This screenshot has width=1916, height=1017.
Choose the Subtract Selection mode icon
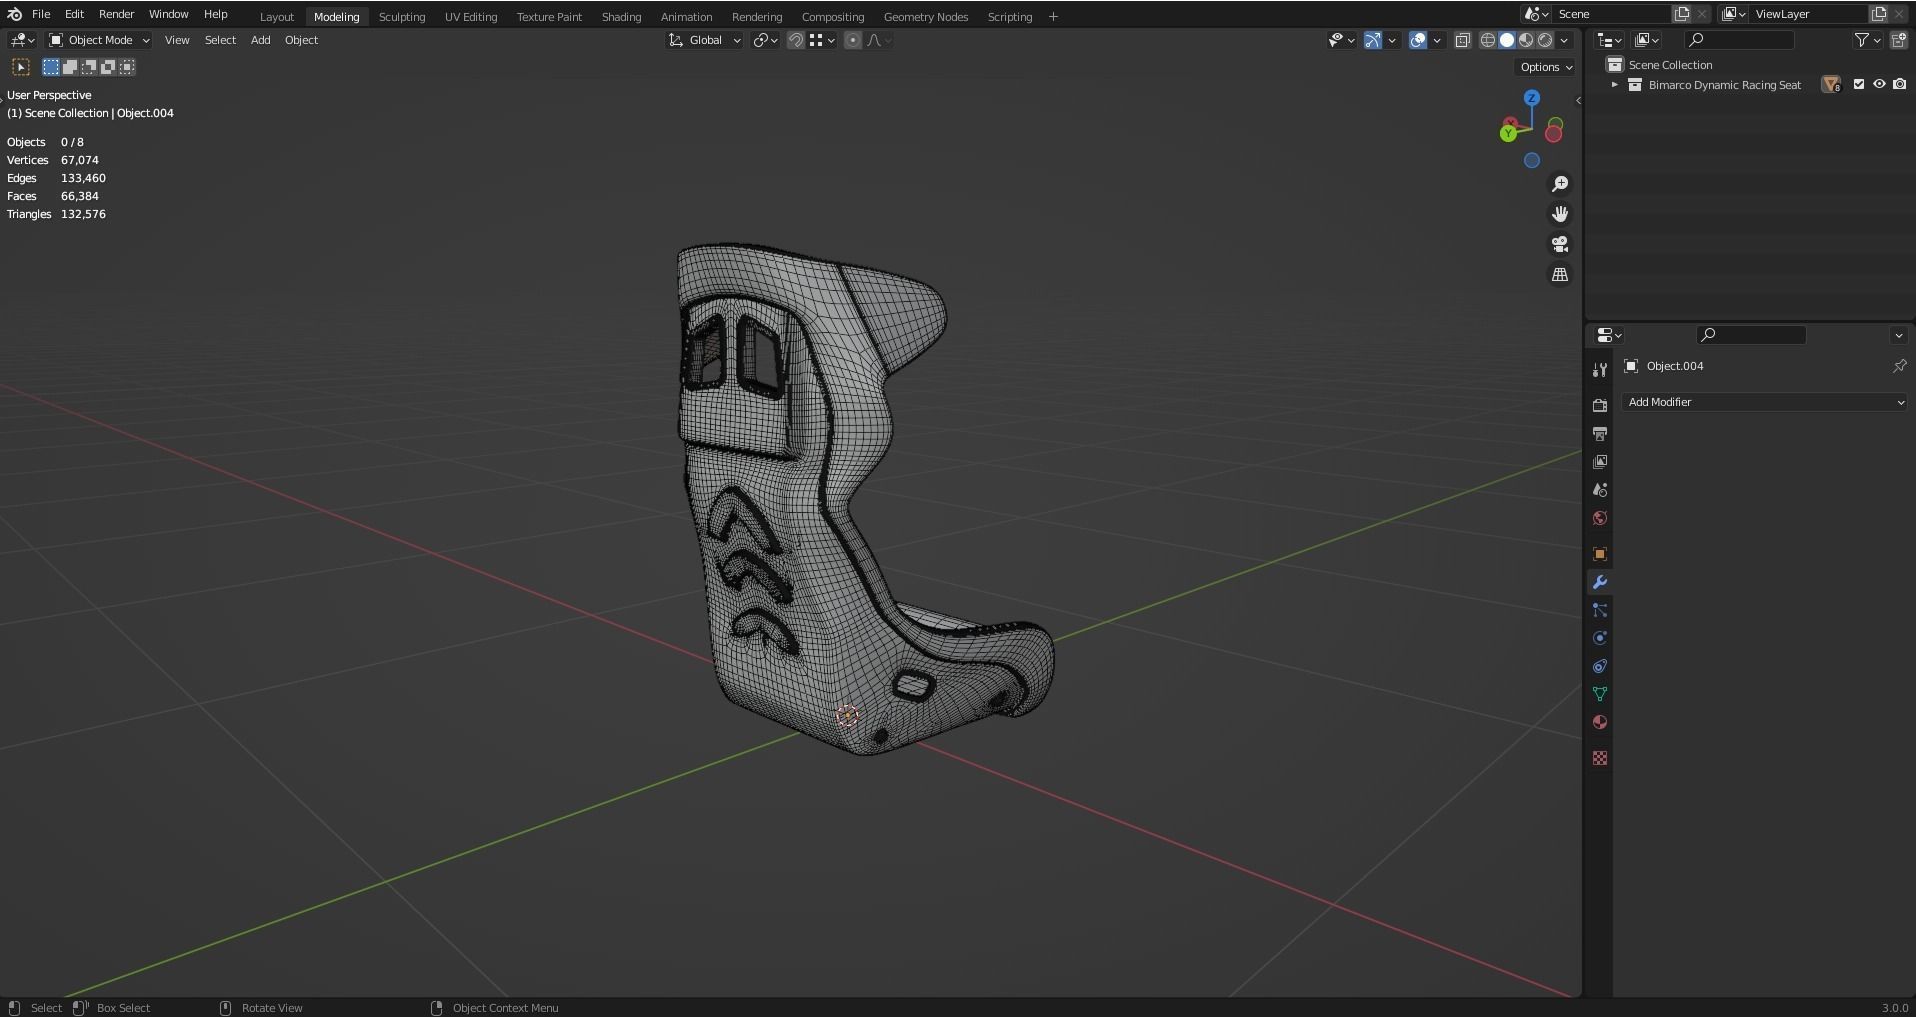89,67
